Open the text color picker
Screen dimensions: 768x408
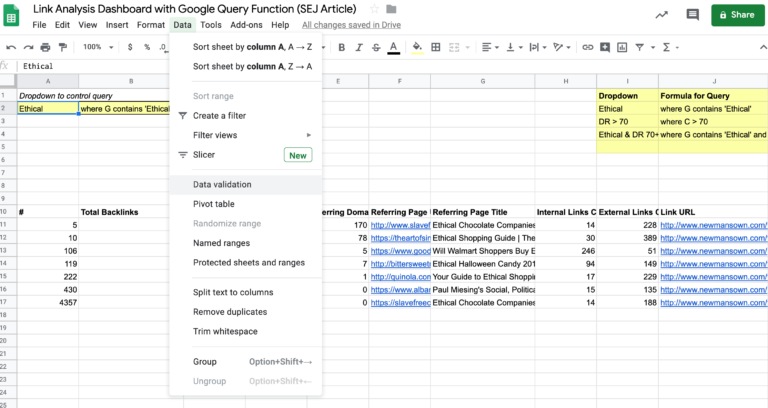click(x=393, y=47)
